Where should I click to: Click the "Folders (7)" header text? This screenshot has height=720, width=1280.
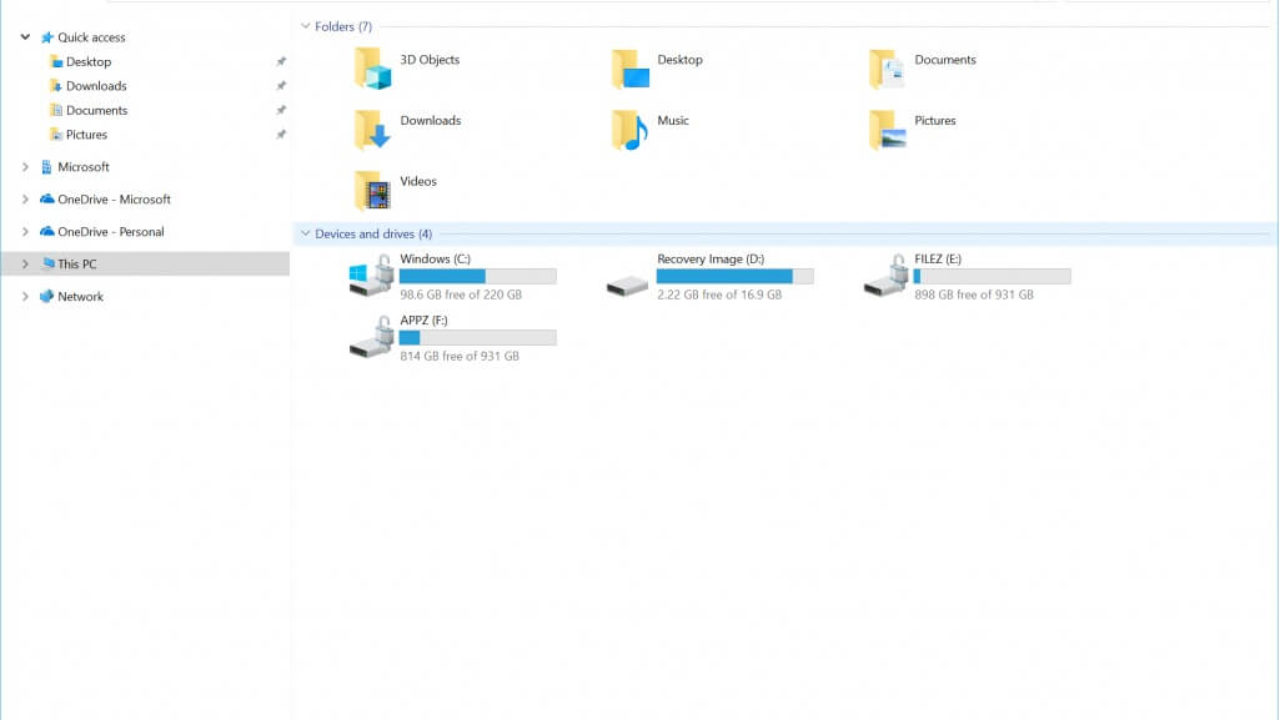(343, 27)
